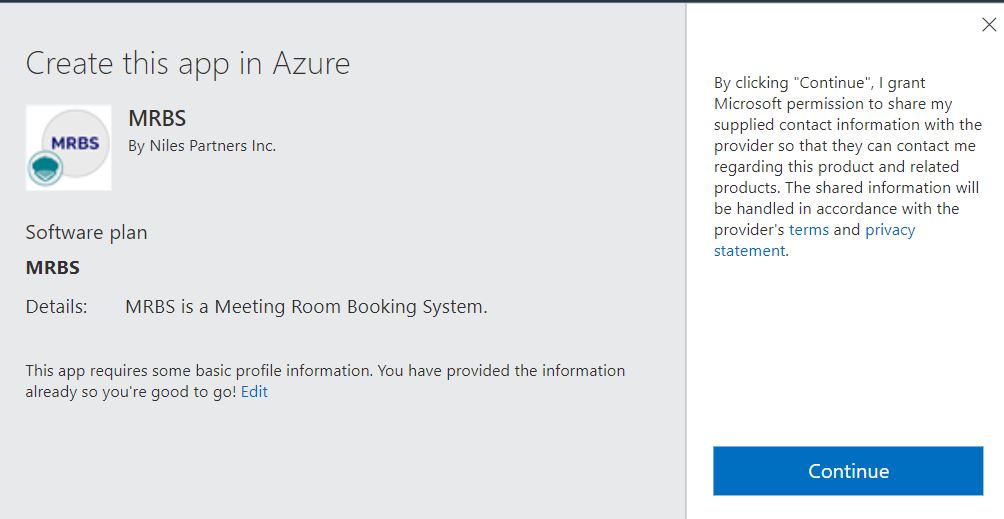This screenshot has height=519, width=1004.
Task: Select the MRBS app title beside the logo
Action: [157, 118]
